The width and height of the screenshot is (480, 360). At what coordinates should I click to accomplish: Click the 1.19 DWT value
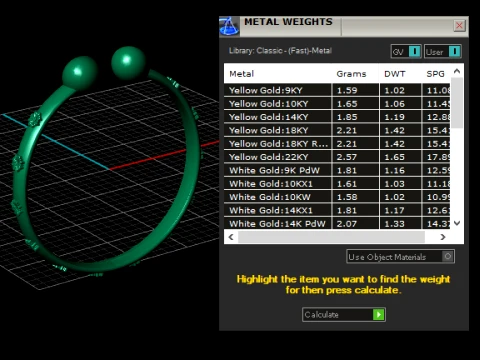coord(395,117)
